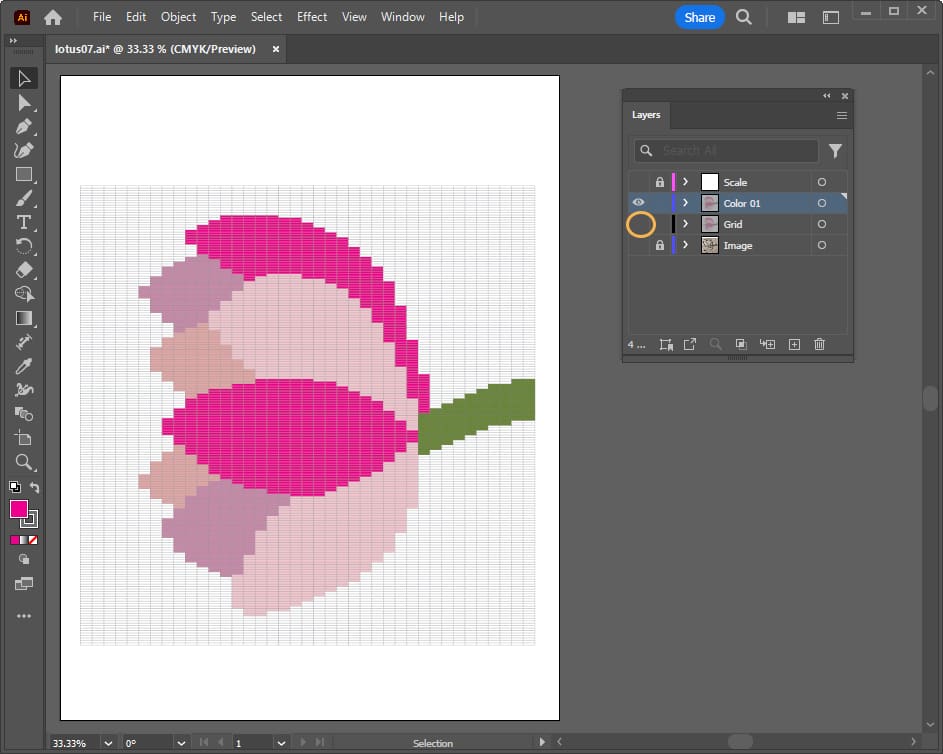Select the Pen tool
The width and height of the screenshot is (943, 754).
[x=25, y=127]
